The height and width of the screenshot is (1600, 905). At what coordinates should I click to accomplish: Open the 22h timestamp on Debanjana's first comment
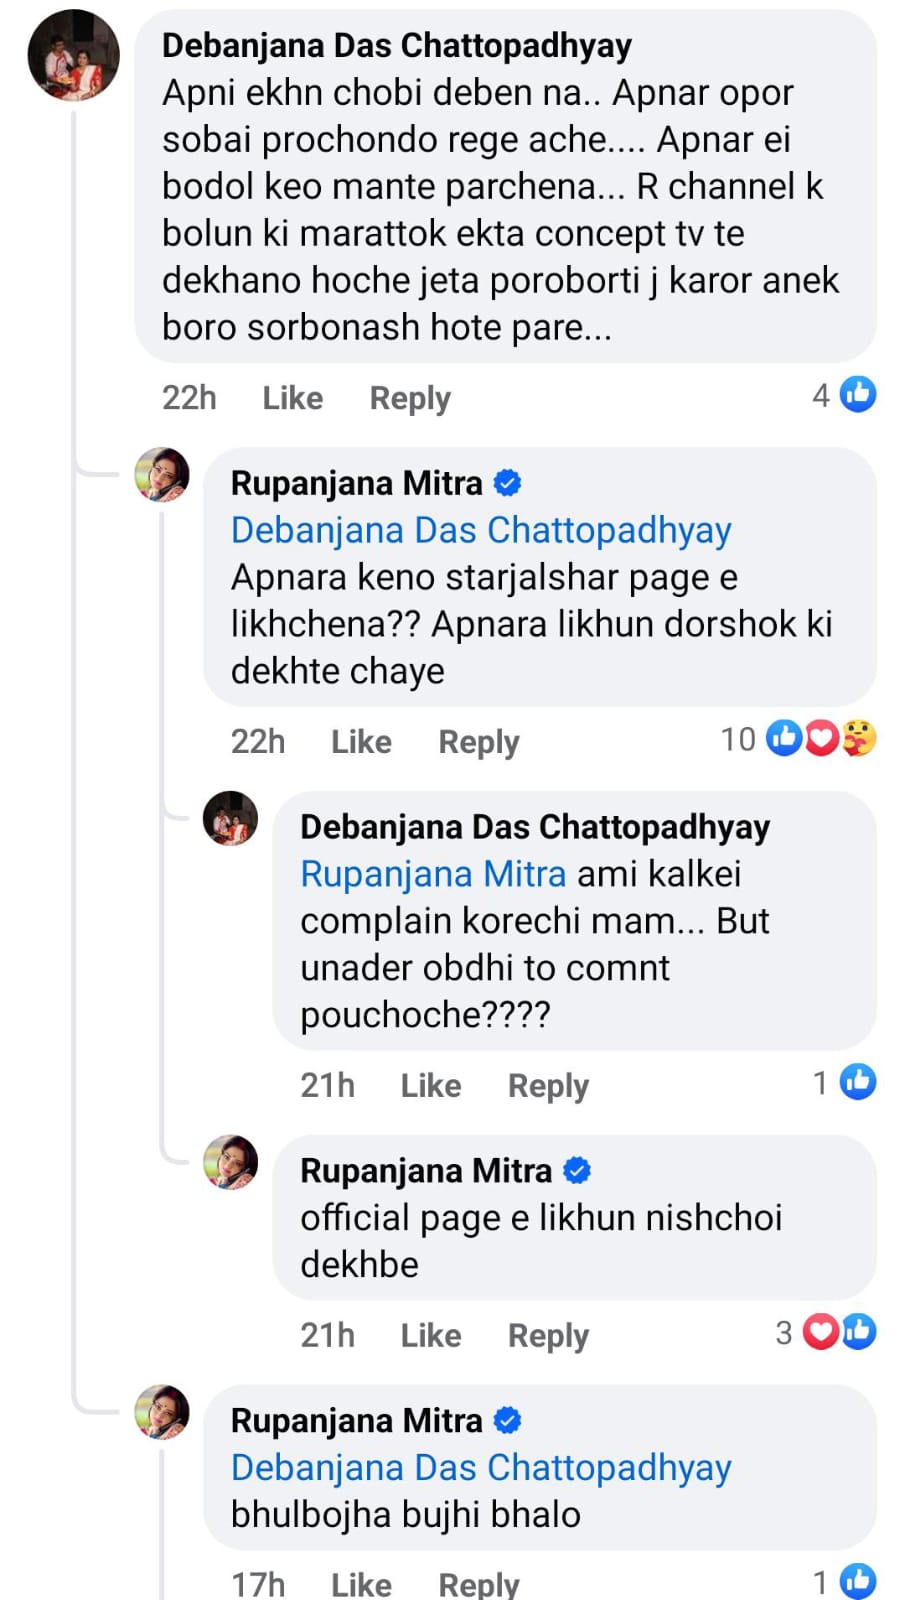point(189,397)
